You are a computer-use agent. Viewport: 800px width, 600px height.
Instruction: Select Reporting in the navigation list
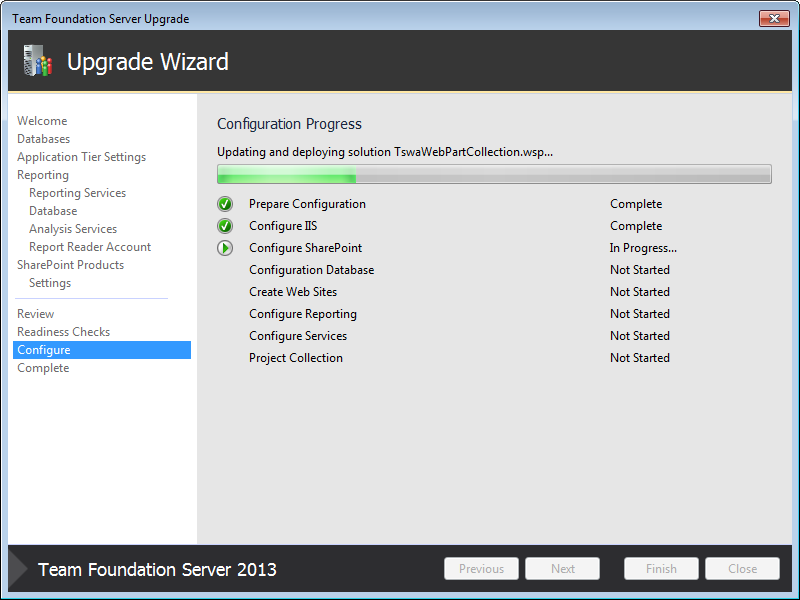(43, 175)
